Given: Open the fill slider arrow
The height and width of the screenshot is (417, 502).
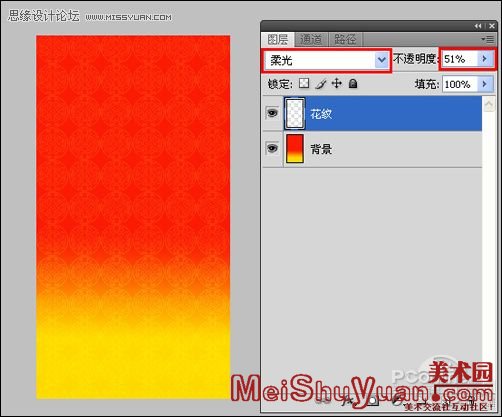Looking at the screenshot, I should click(485, 84).
